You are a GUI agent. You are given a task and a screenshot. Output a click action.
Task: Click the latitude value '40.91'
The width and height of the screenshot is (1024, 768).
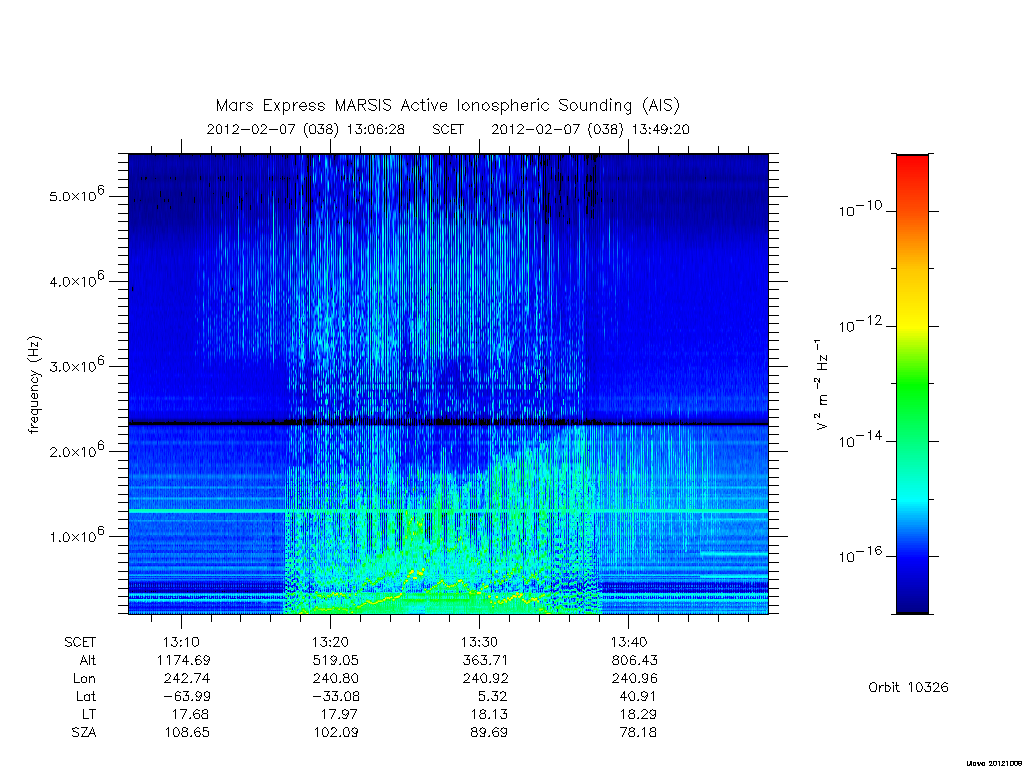[x=637, y=696]
